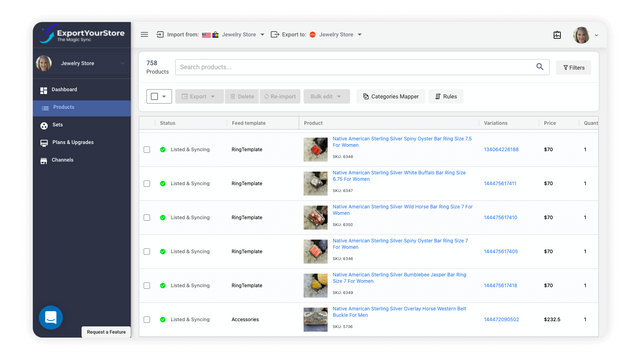Expand the Import from Jewelry Store dropdown
Screen dimensions: 640x360
[262, 35]
